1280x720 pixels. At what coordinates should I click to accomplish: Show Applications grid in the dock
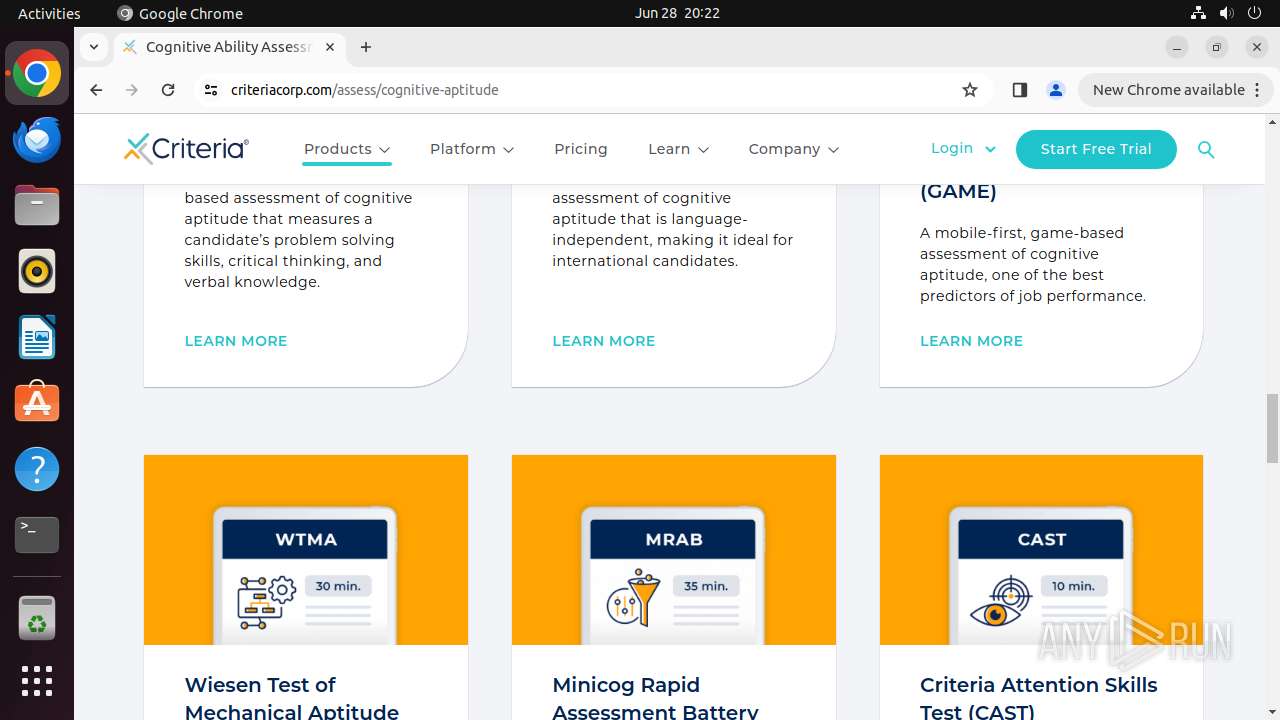37,681
